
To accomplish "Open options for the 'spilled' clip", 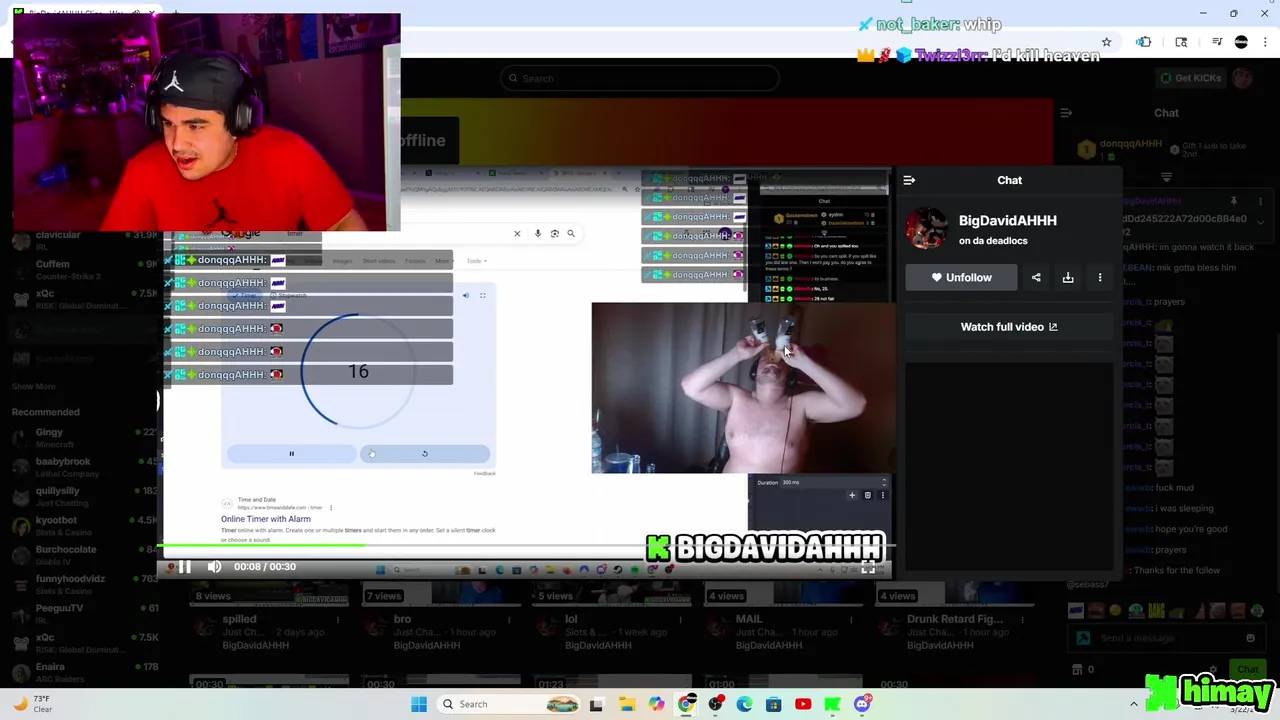I will click(x=337, y=620).
